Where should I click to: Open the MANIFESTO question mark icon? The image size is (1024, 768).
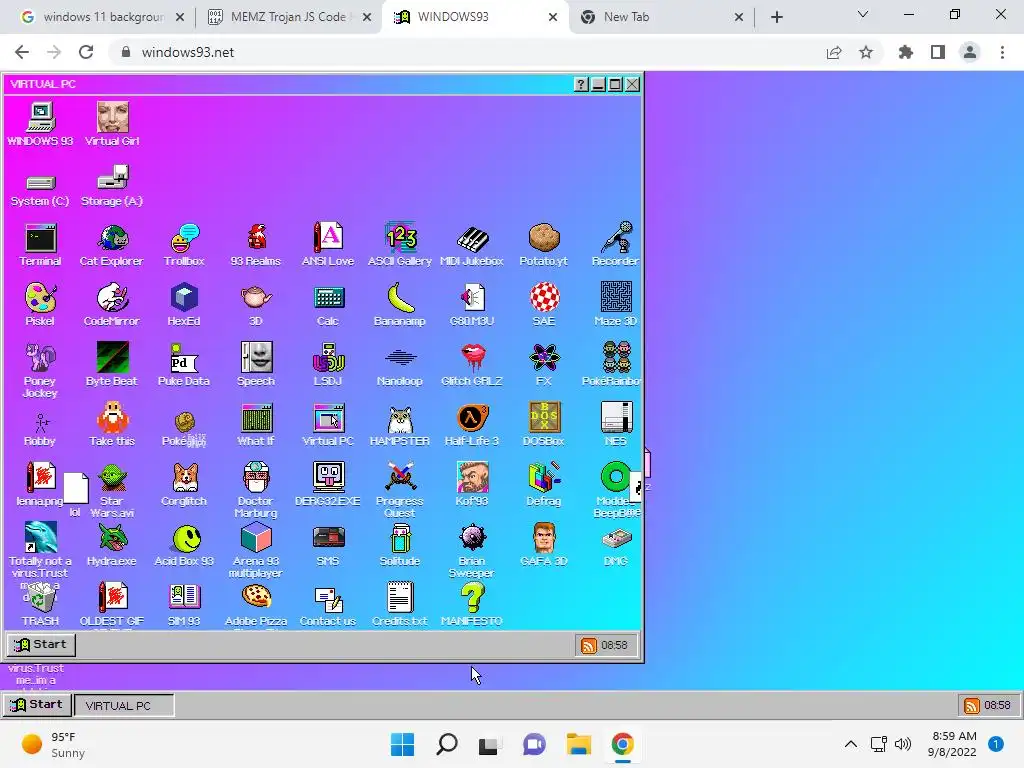(472, 605)
